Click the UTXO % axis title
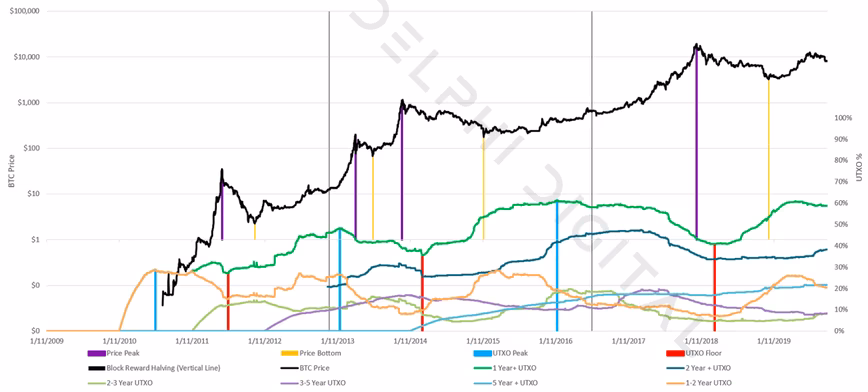The height and width of the screenshot is (392, 868). 861,165
